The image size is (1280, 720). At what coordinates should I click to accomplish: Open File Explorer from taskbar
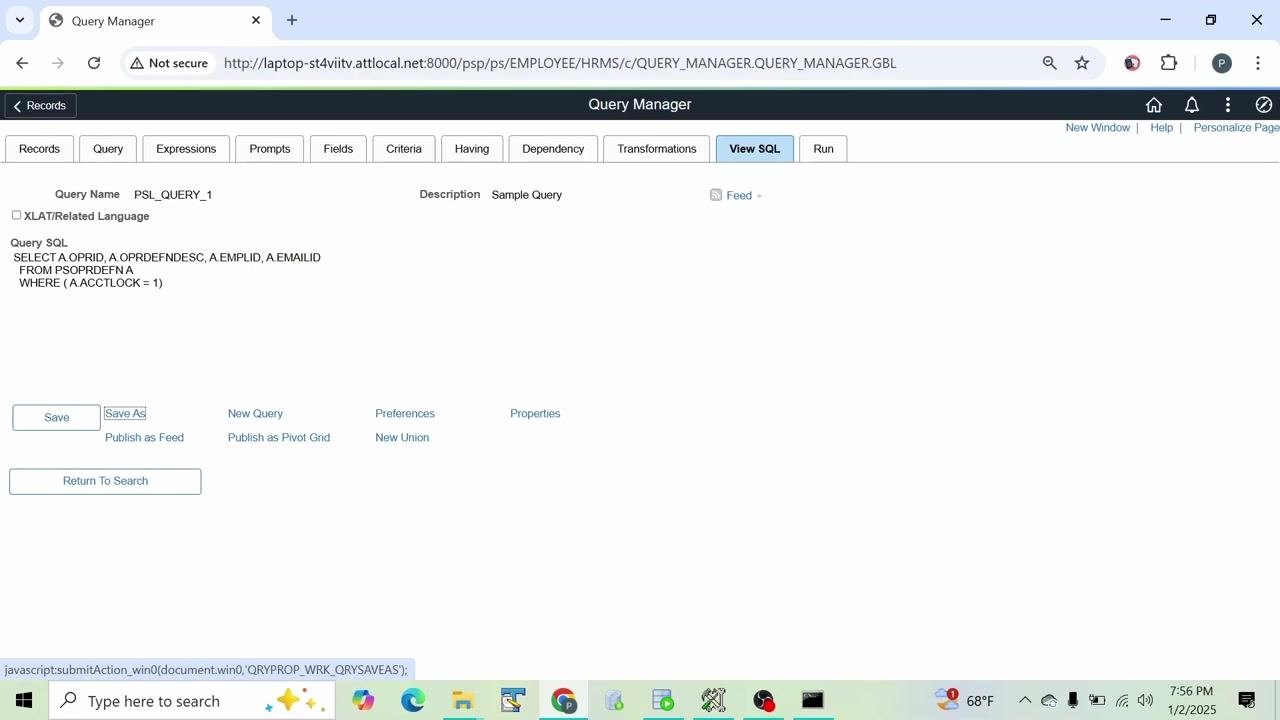[x=462, y=701]
